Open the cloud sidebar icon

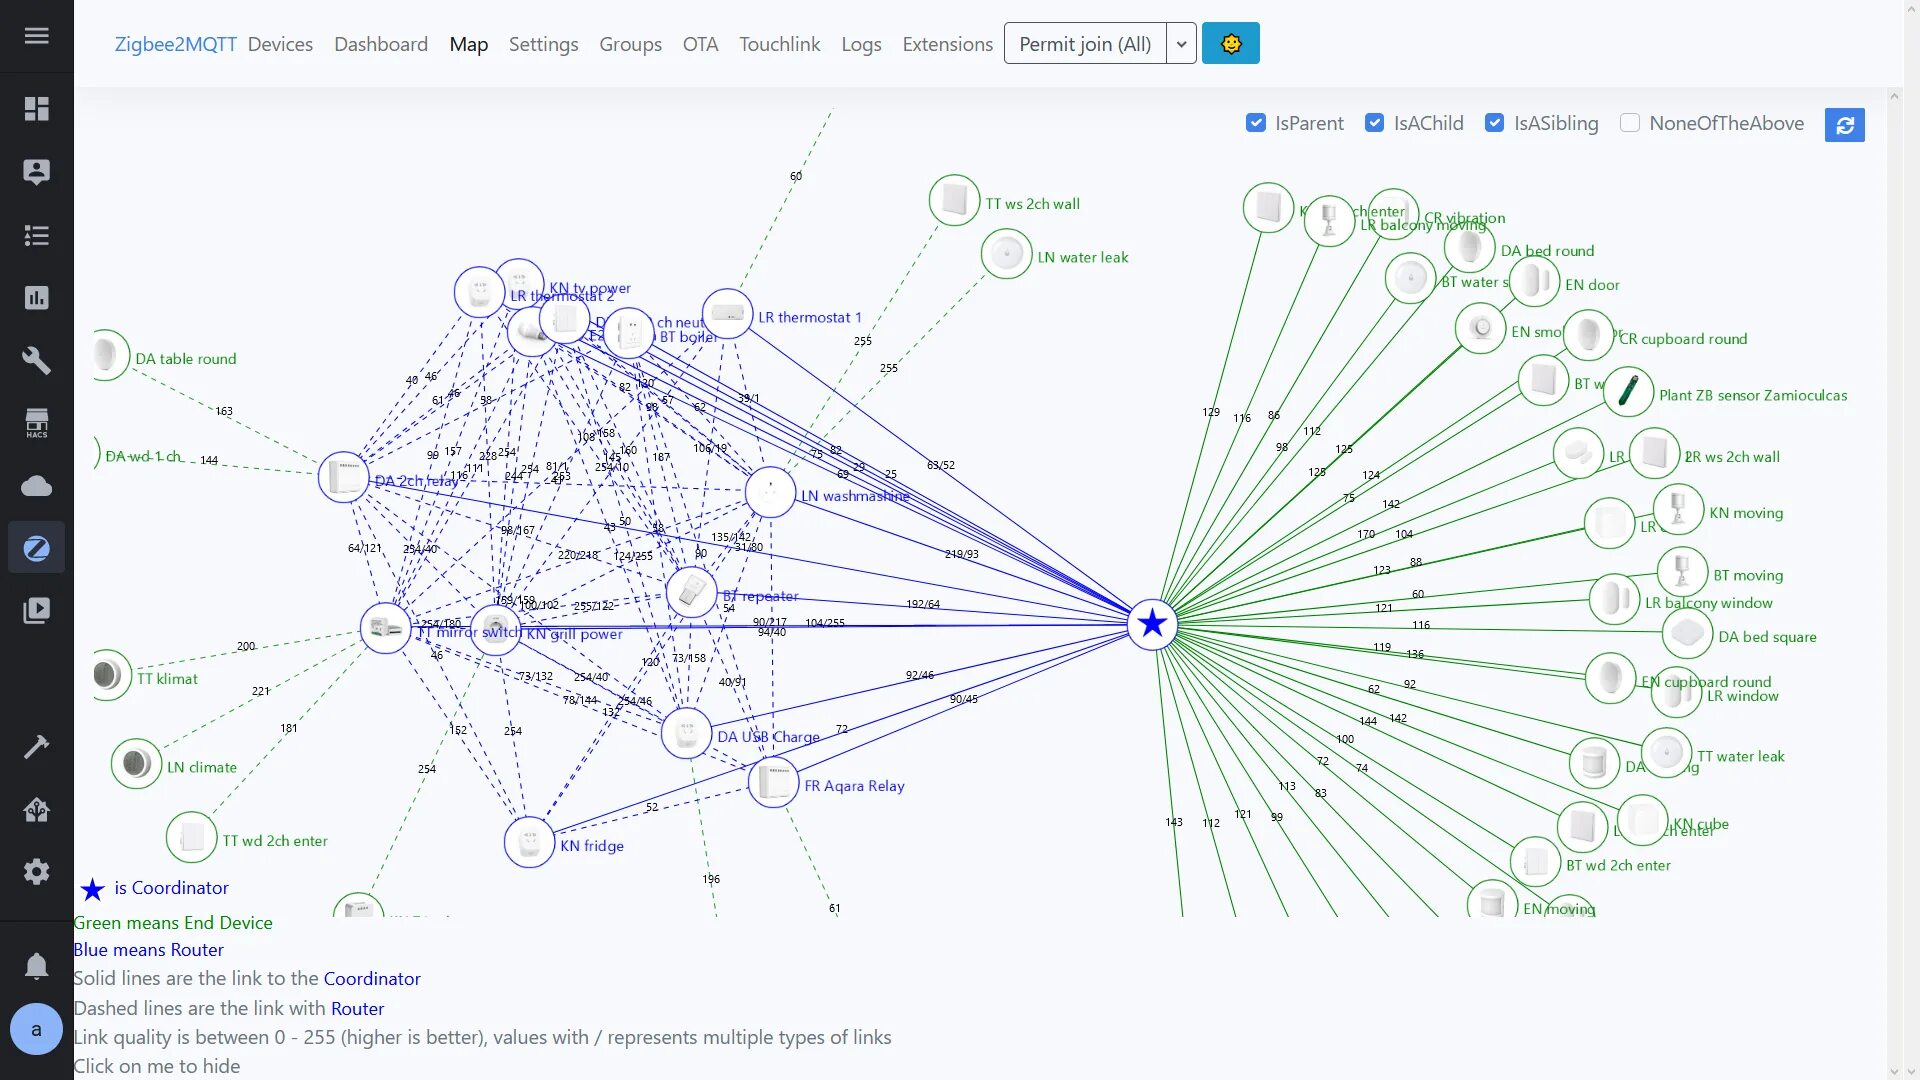36,486
